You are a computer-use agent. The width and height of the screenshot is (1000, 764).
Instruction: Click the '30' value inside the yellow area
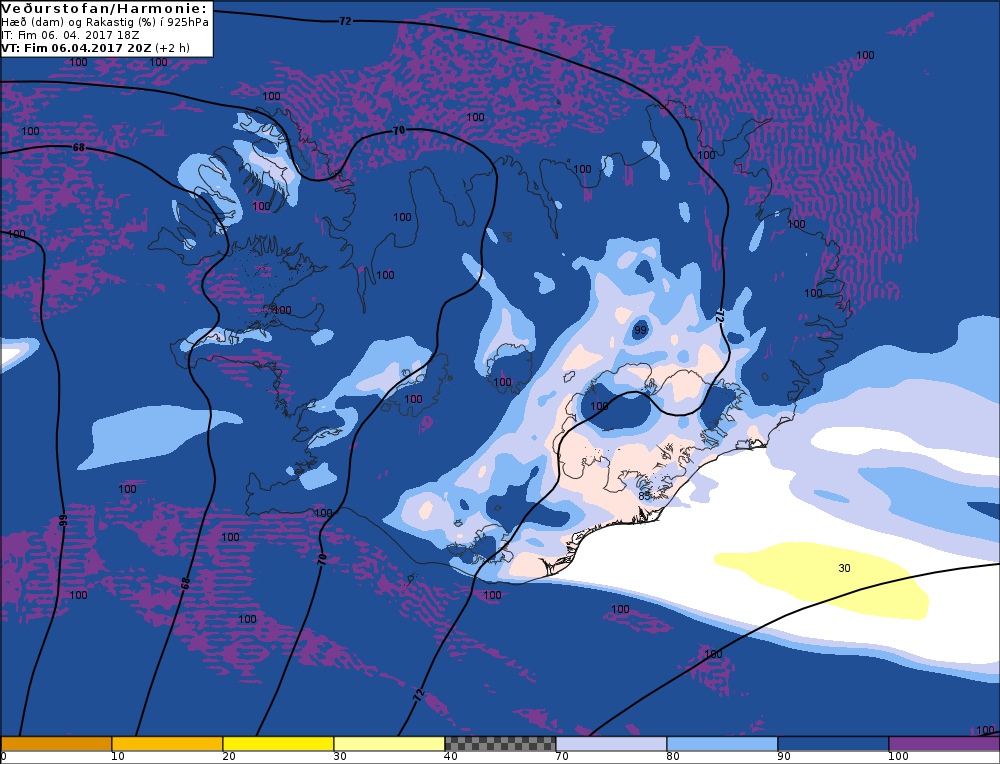(x=844, y=568)
